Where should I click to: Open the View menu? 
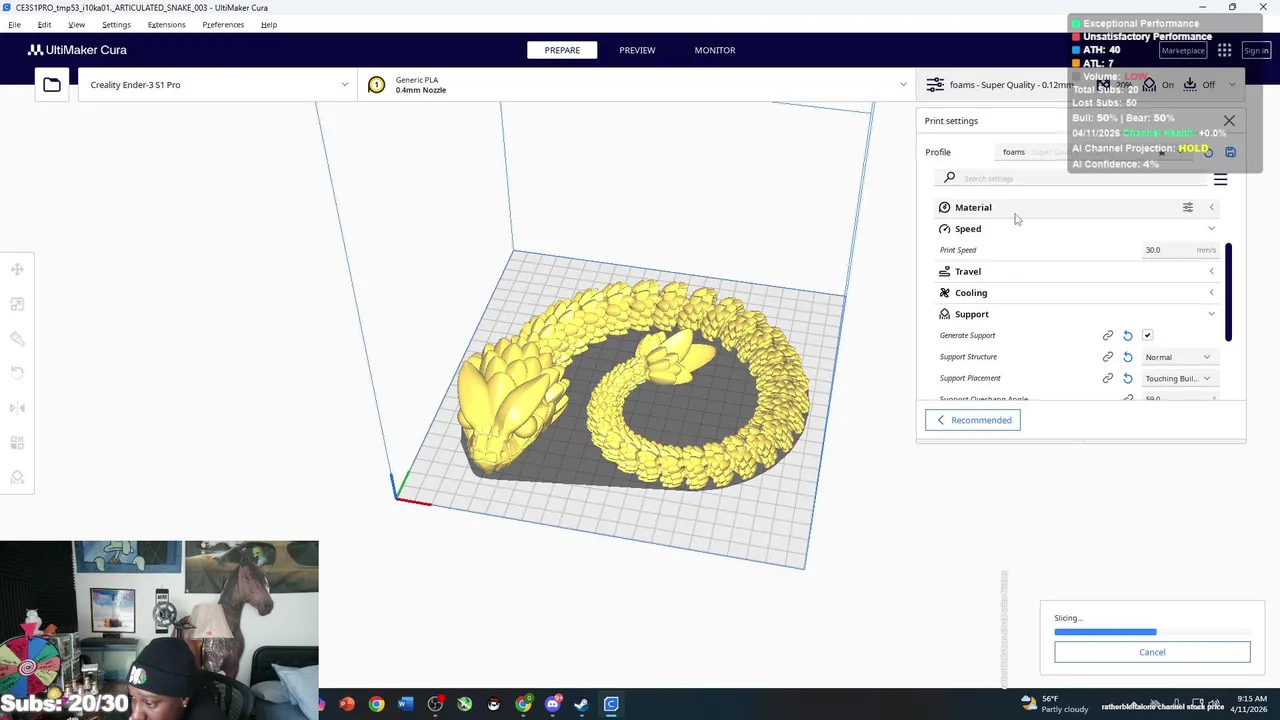76,24
